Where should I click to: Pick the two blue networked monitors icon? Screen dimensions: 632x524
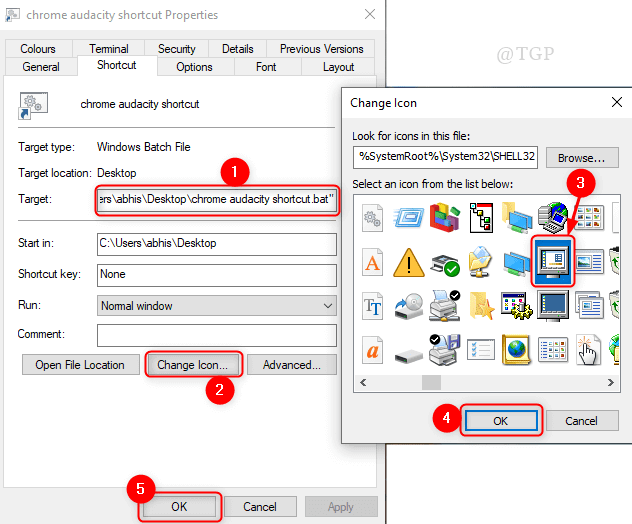point(516,263)
